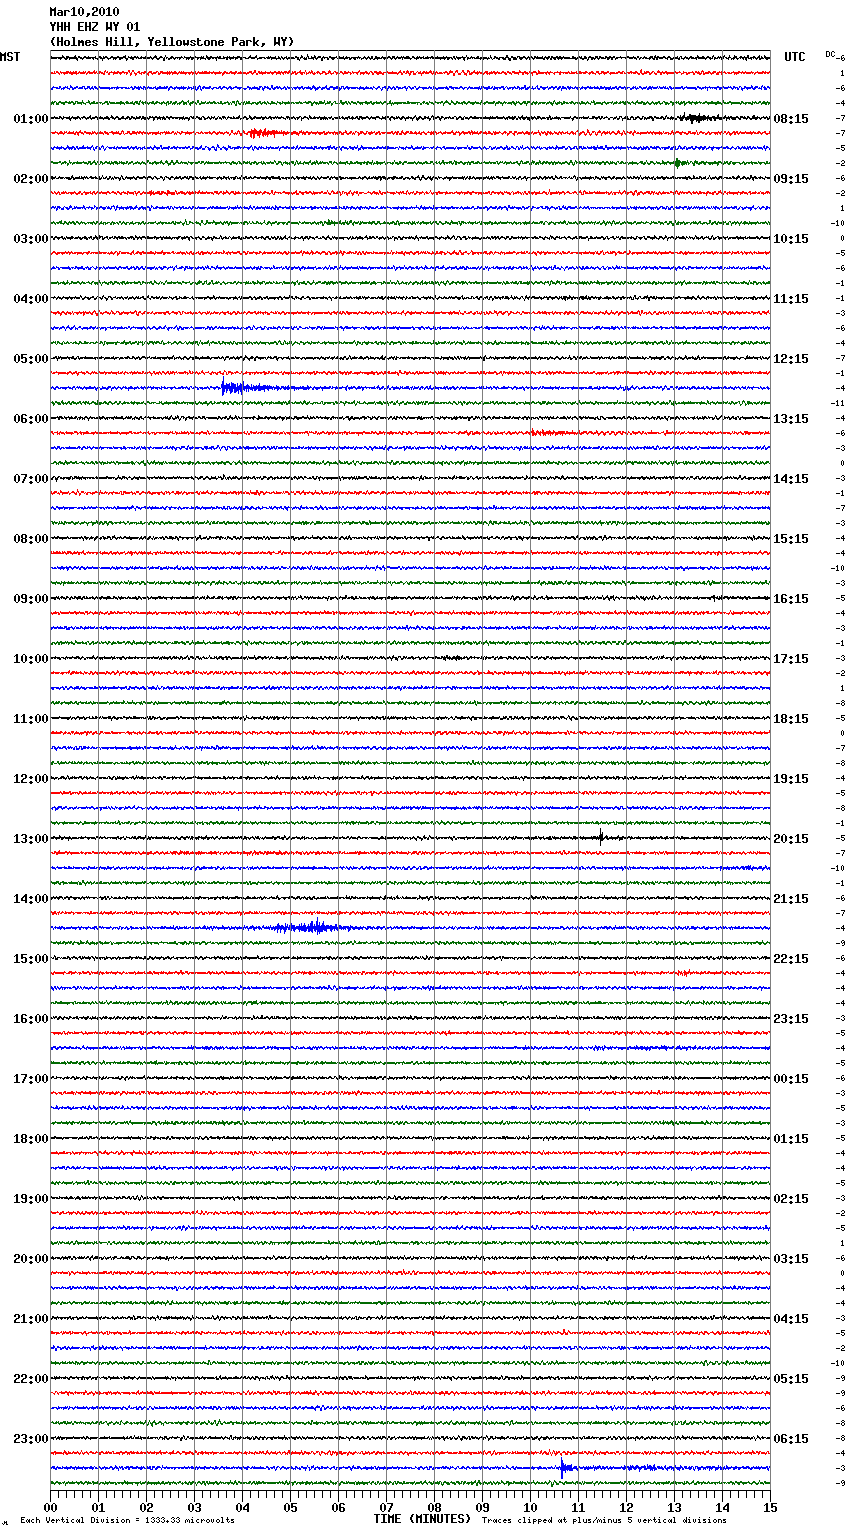
Task: Select the "01:00" MST time label
Action: coord(31,119)
